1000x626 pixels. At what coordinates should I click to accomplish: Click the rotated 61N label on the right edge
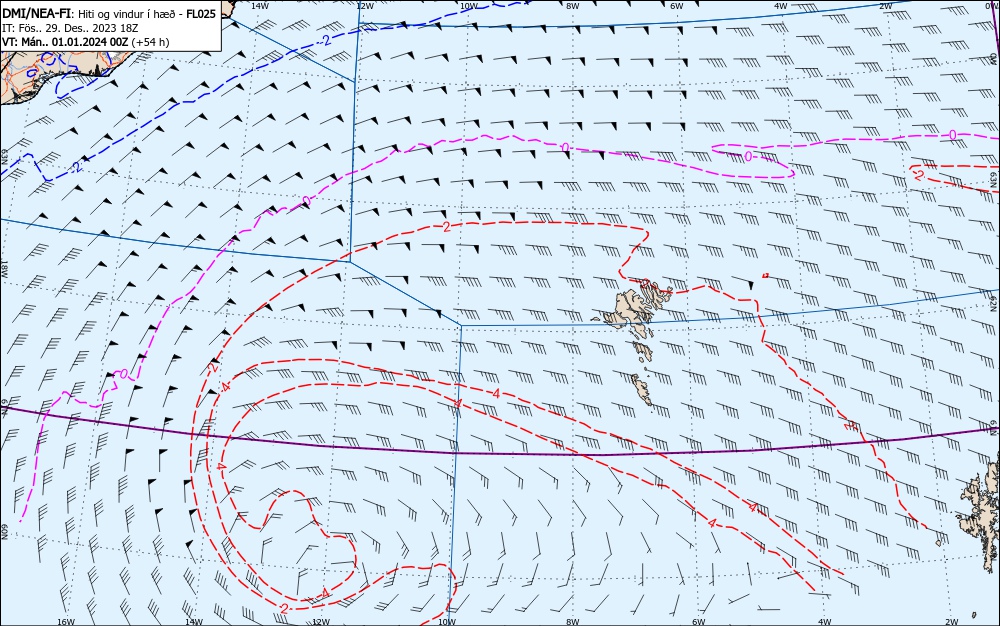(x=994, y=428)
